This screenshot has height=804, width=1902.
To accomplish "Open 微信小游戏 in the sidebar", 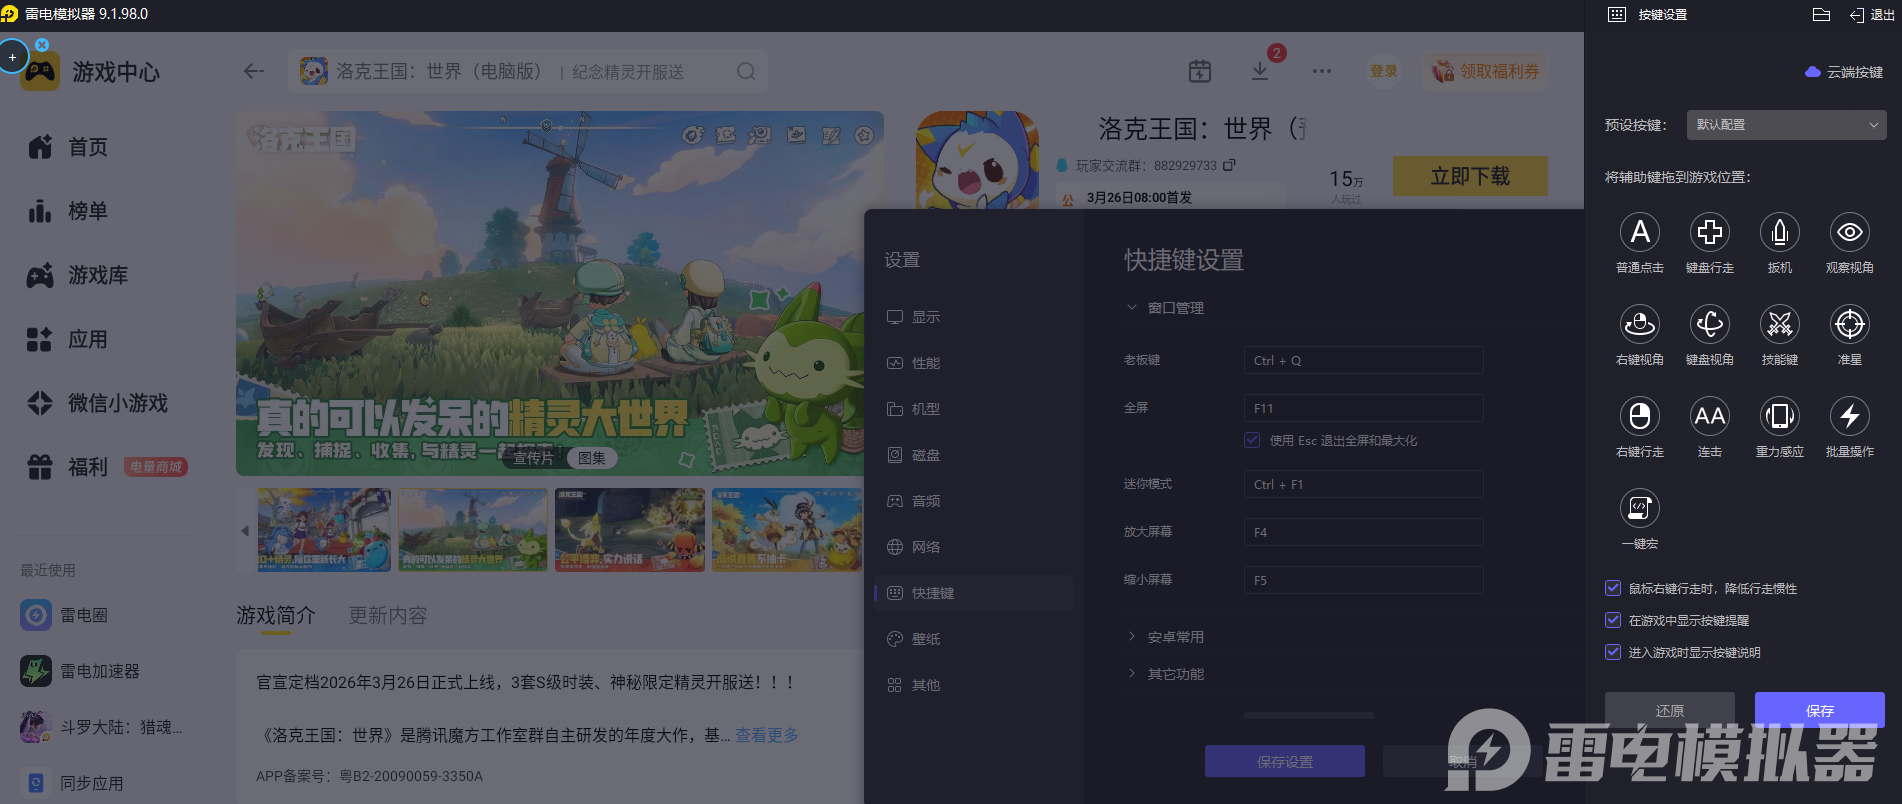I will [98, 403].
